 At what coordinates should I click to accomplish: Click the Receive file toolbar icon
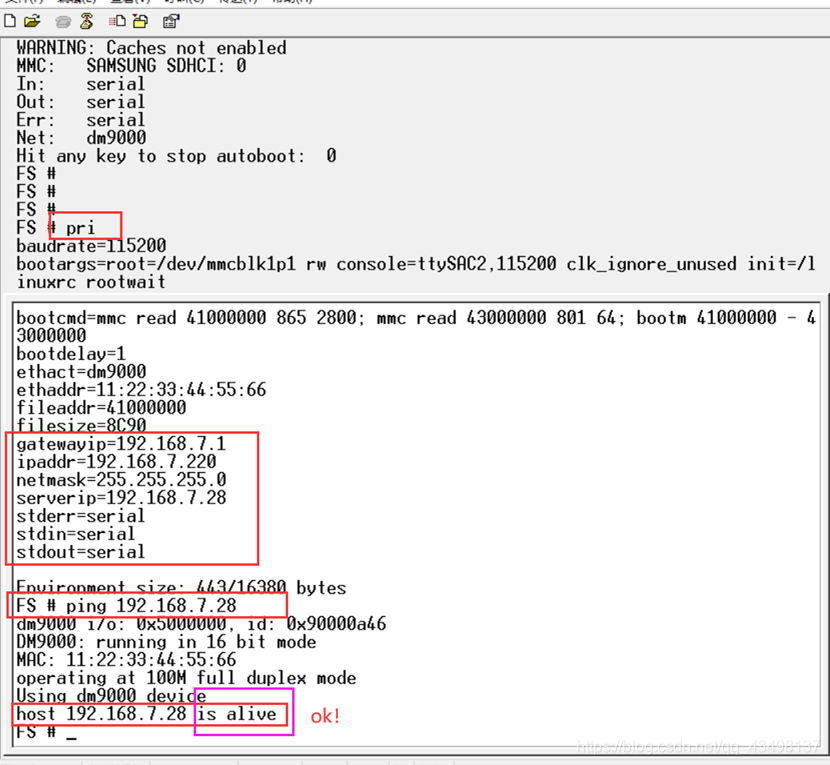pyautogui.click(x=141, y=21)
